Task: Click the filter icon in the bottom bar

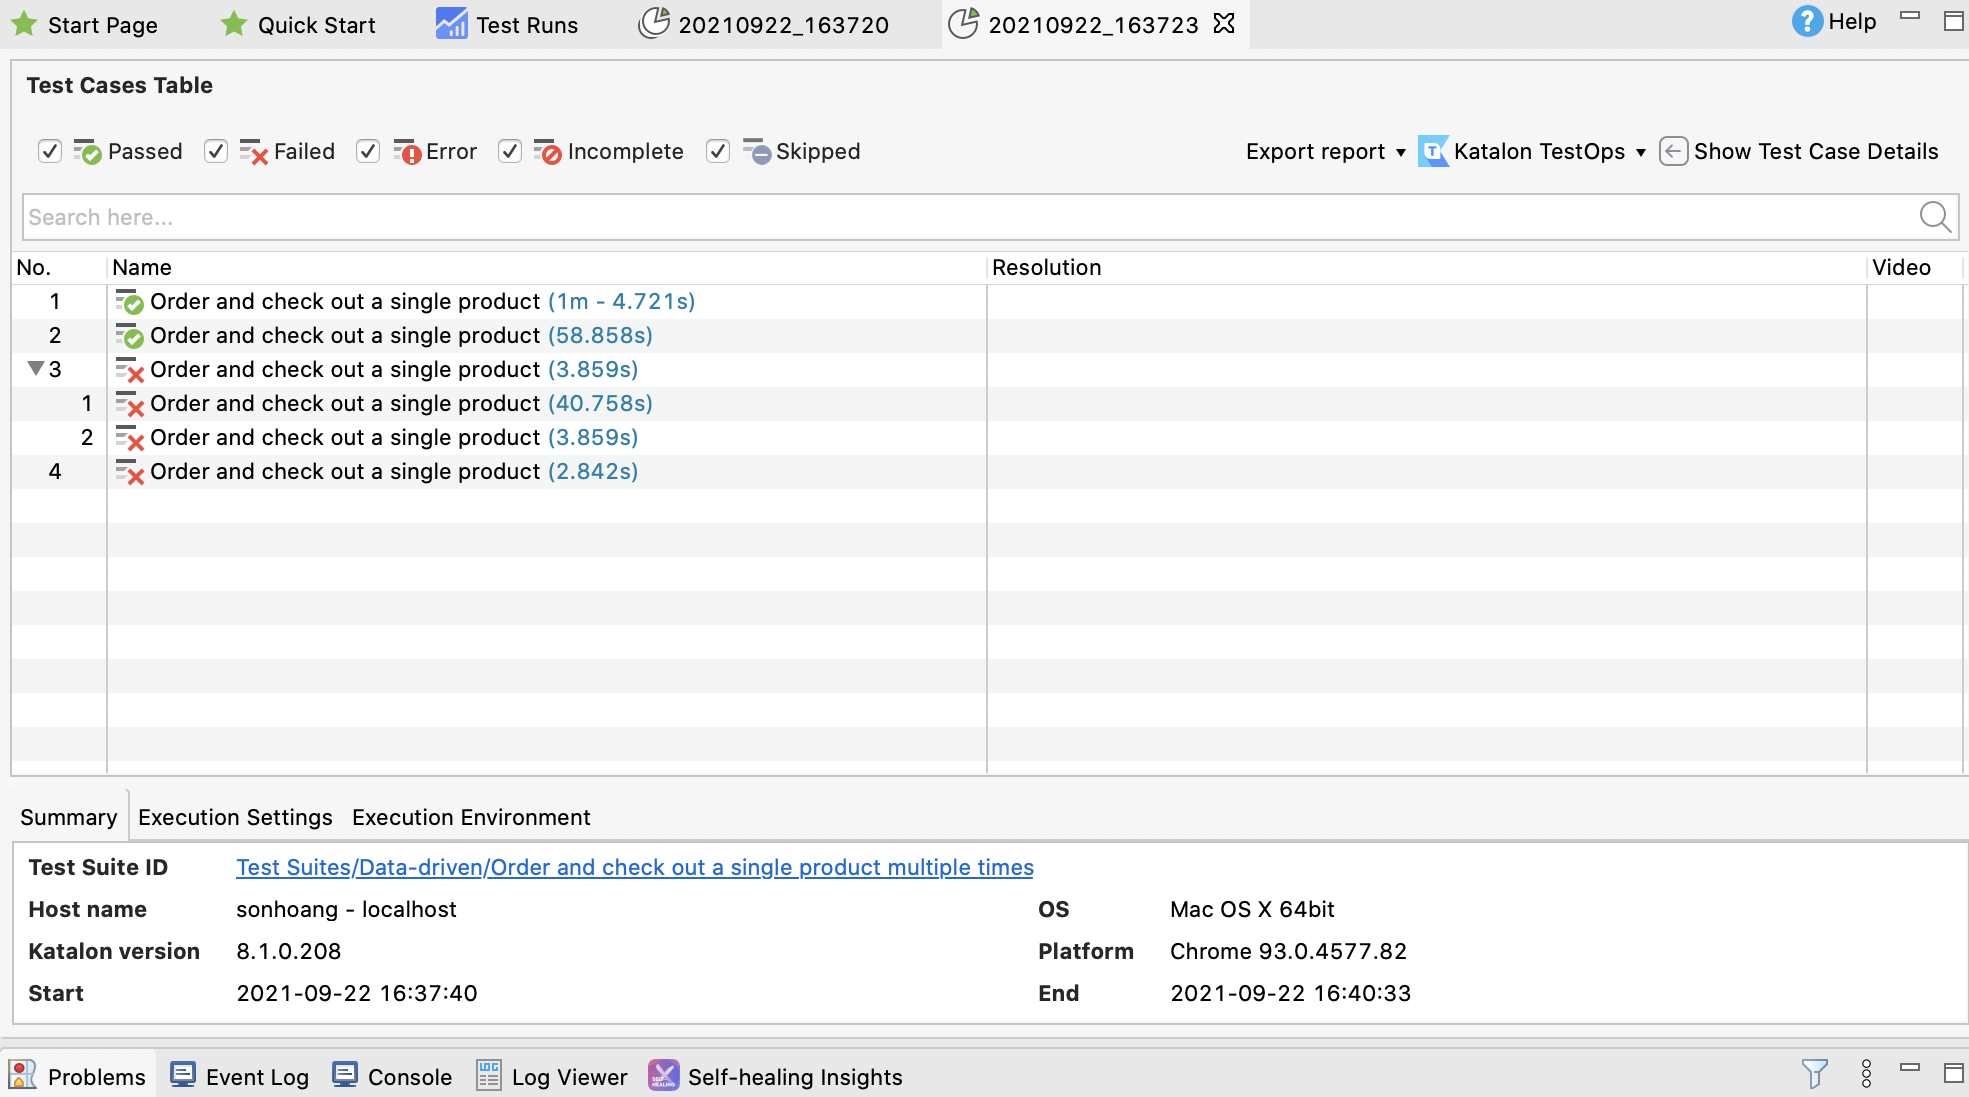Action: [1815, 1074]
